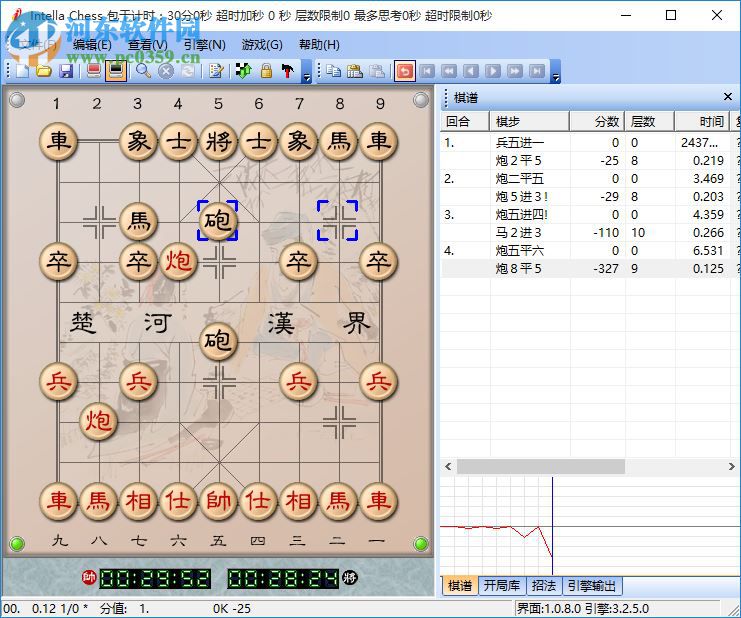
Task: Open the 编辑(E) menu
Action: (x=92, y=45)
